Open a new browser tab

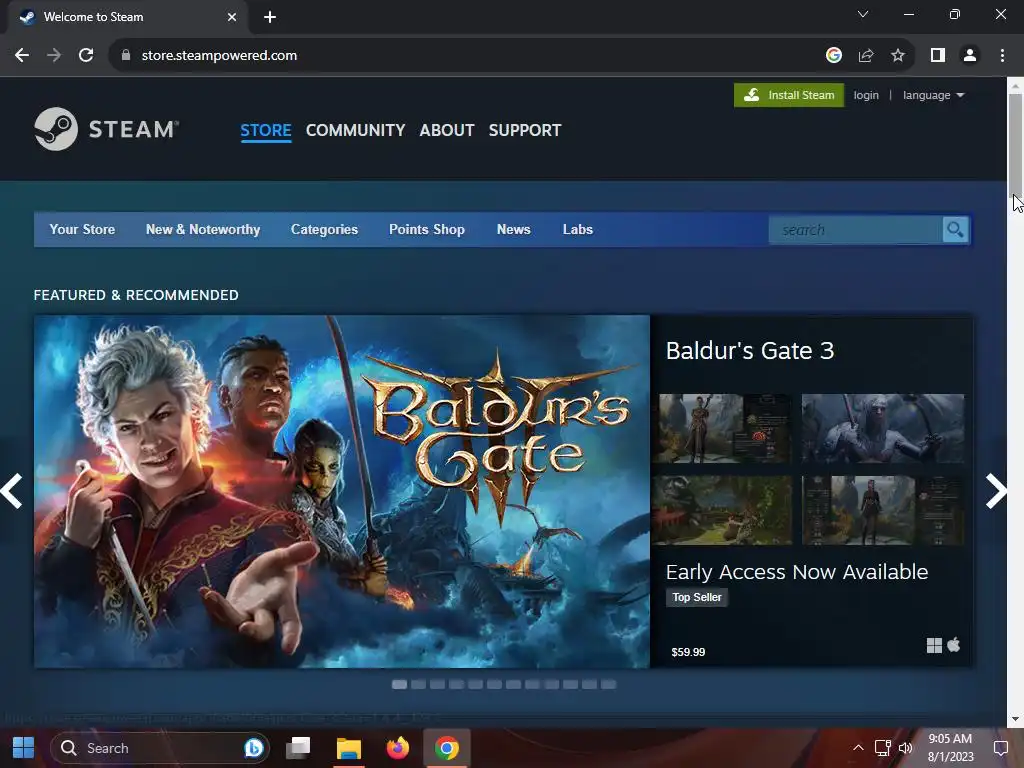[x=270, y=17]
